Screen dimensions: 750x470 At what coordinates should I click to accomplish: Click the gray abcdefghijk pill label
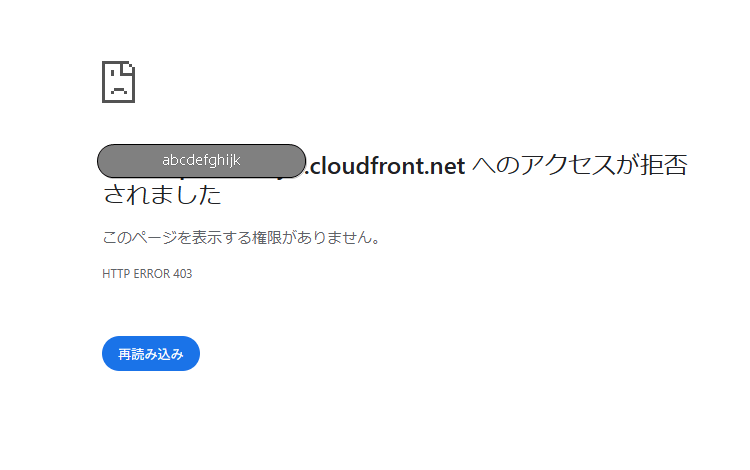(x=201, y=161)
